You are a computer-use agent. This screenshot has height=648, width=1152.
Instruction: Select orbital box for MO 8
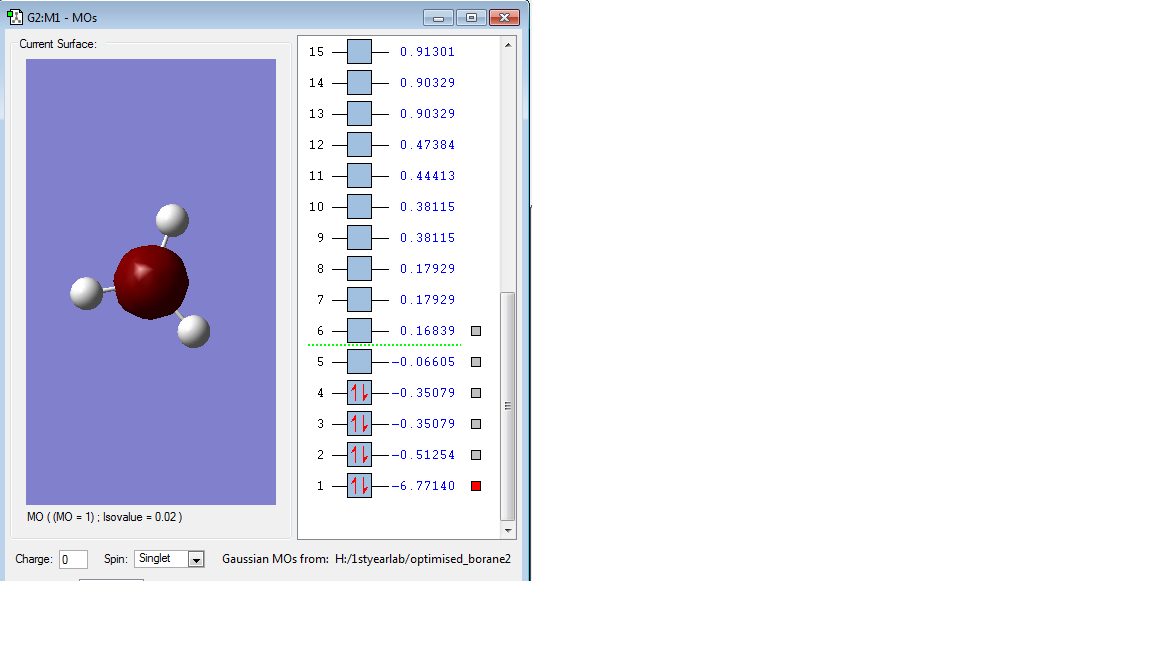[359, 268]
